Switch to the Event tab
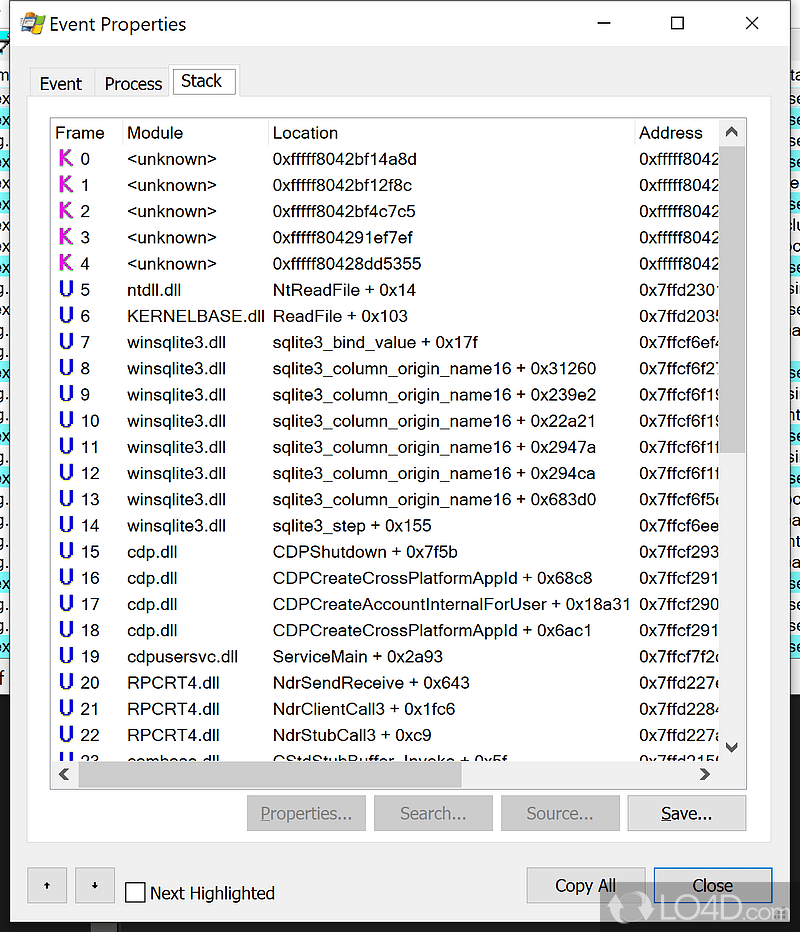 [x=61, y=84]
